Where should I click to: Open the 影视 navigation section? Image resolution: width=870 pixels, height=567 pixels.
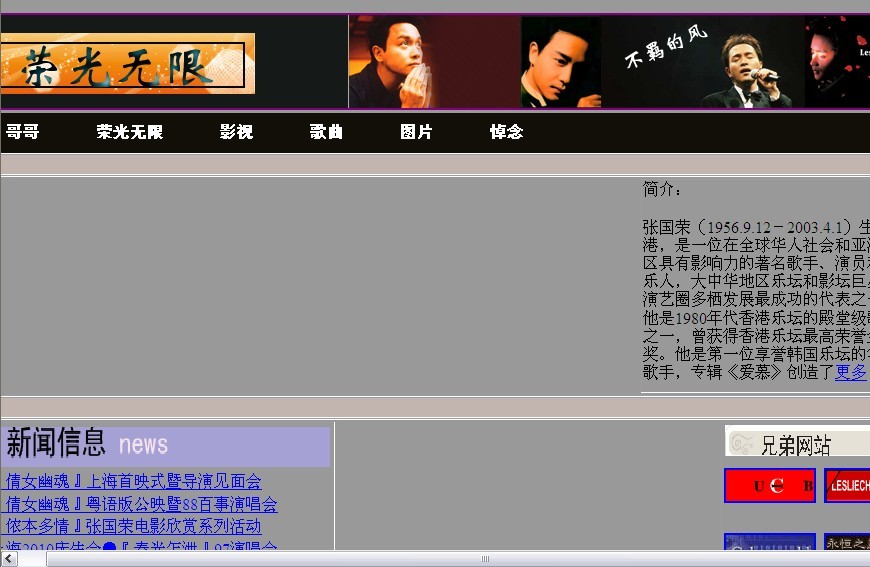(236, 132)
